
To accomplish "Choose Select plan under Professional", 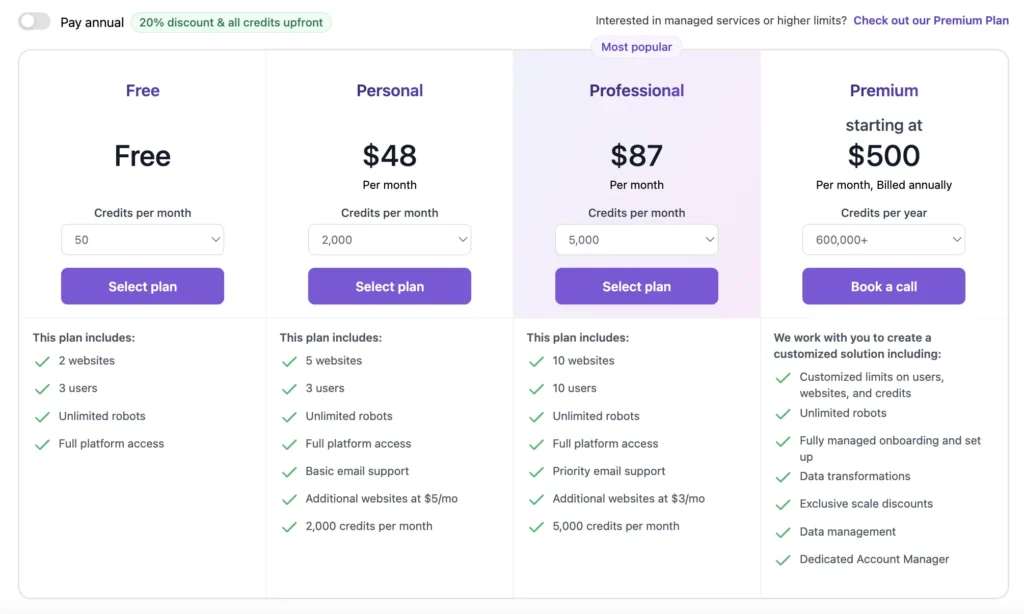I will tap(636, 286).
